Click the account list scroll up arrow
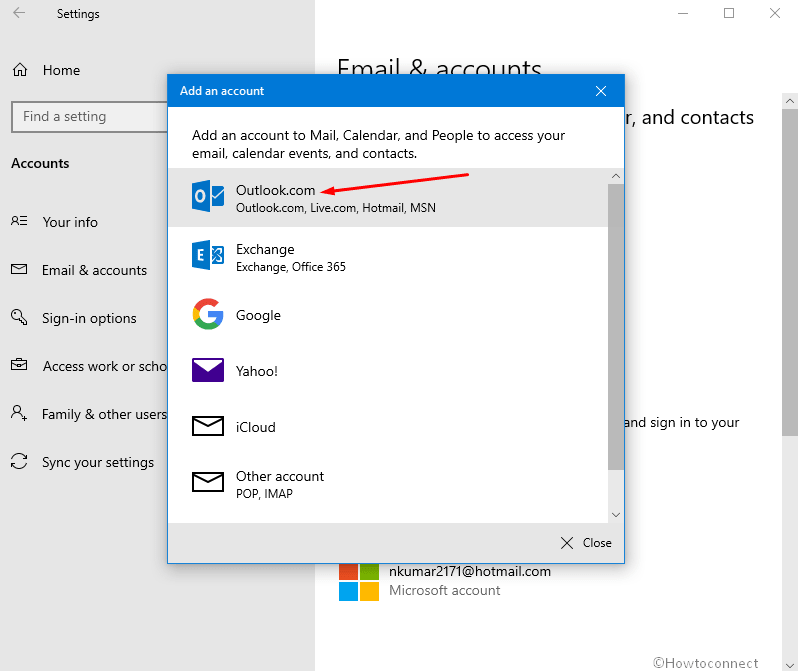 pyautogui.click(x=616, y=176)
